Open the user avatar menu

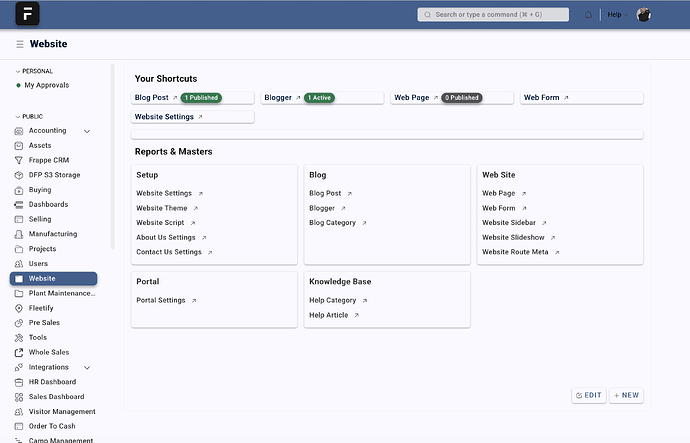pos(643,15)
